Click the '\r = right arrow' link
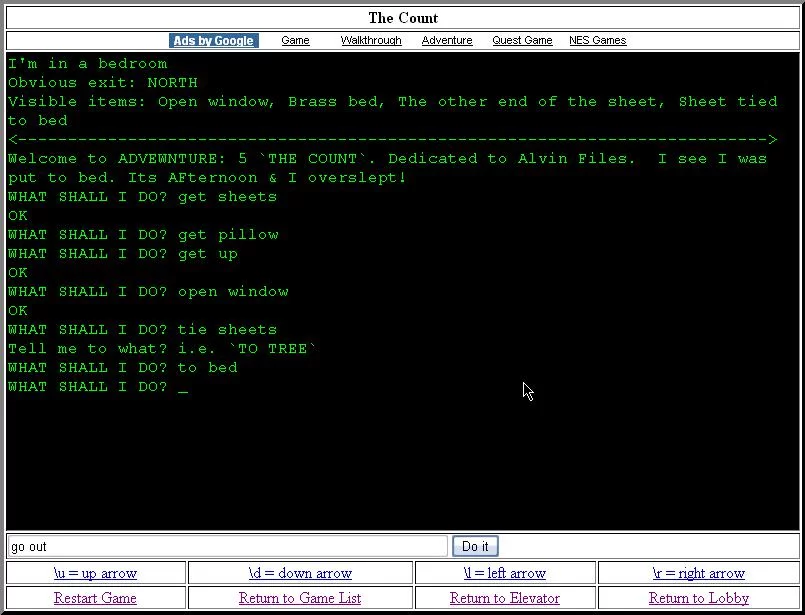The width and height of the screenshot is (805, 615). (x=699, y=573)
